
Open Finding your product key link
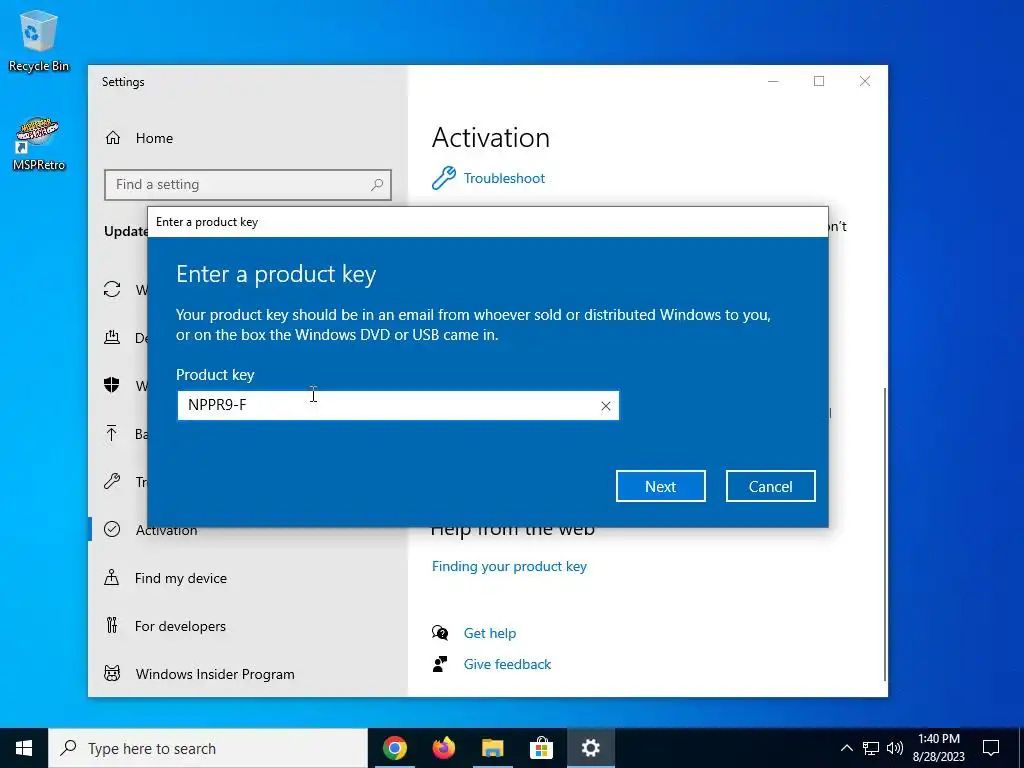click(509, 566)
